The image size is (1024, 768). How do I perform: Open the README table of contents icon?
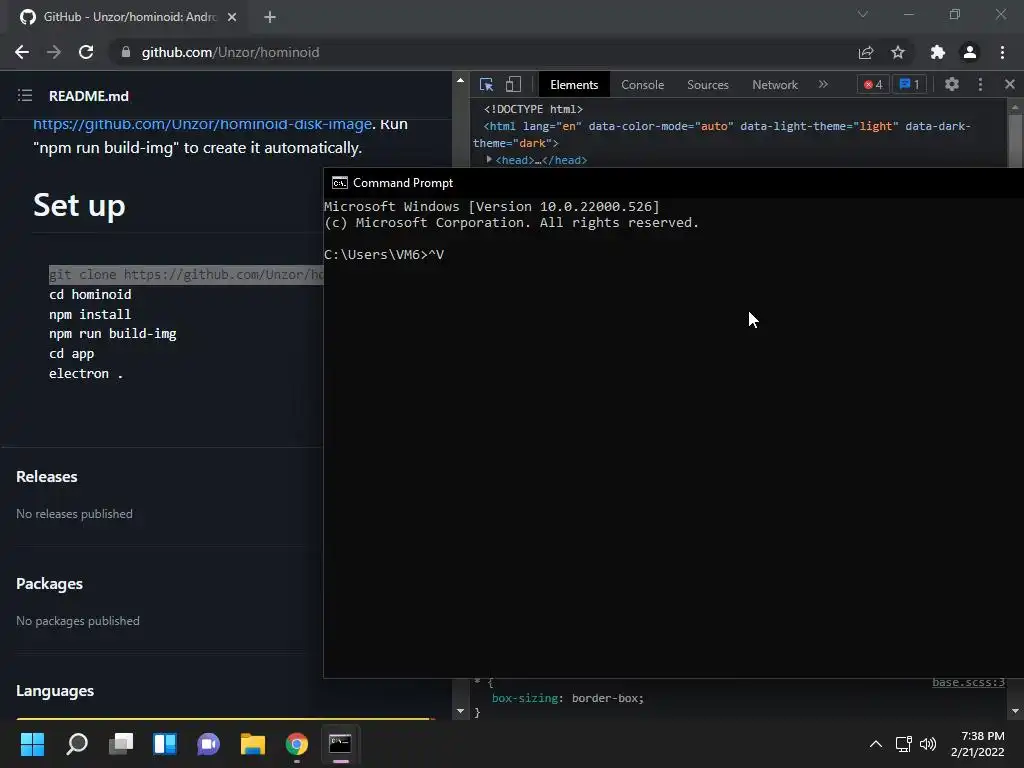click(25, 96)
